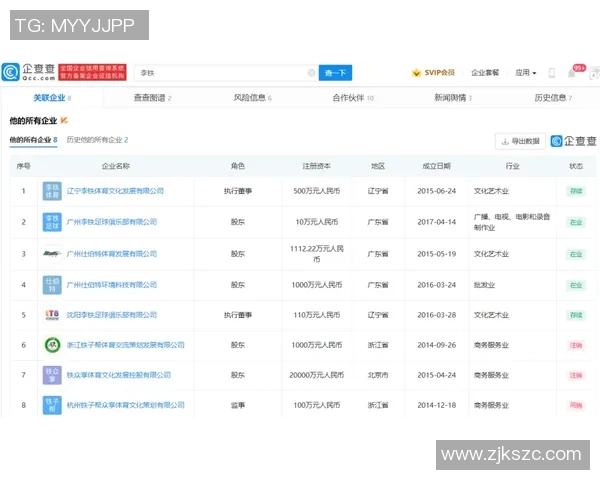Select the 北京市 region cell
The image size is (600, 480).
[x=378, y=375]
